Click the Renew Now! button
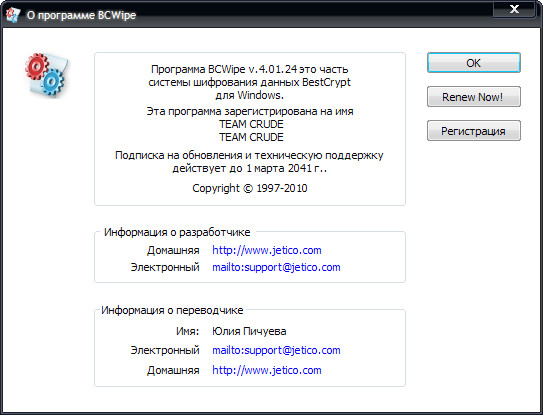The image size is (543, 415). tap(473, 97)
